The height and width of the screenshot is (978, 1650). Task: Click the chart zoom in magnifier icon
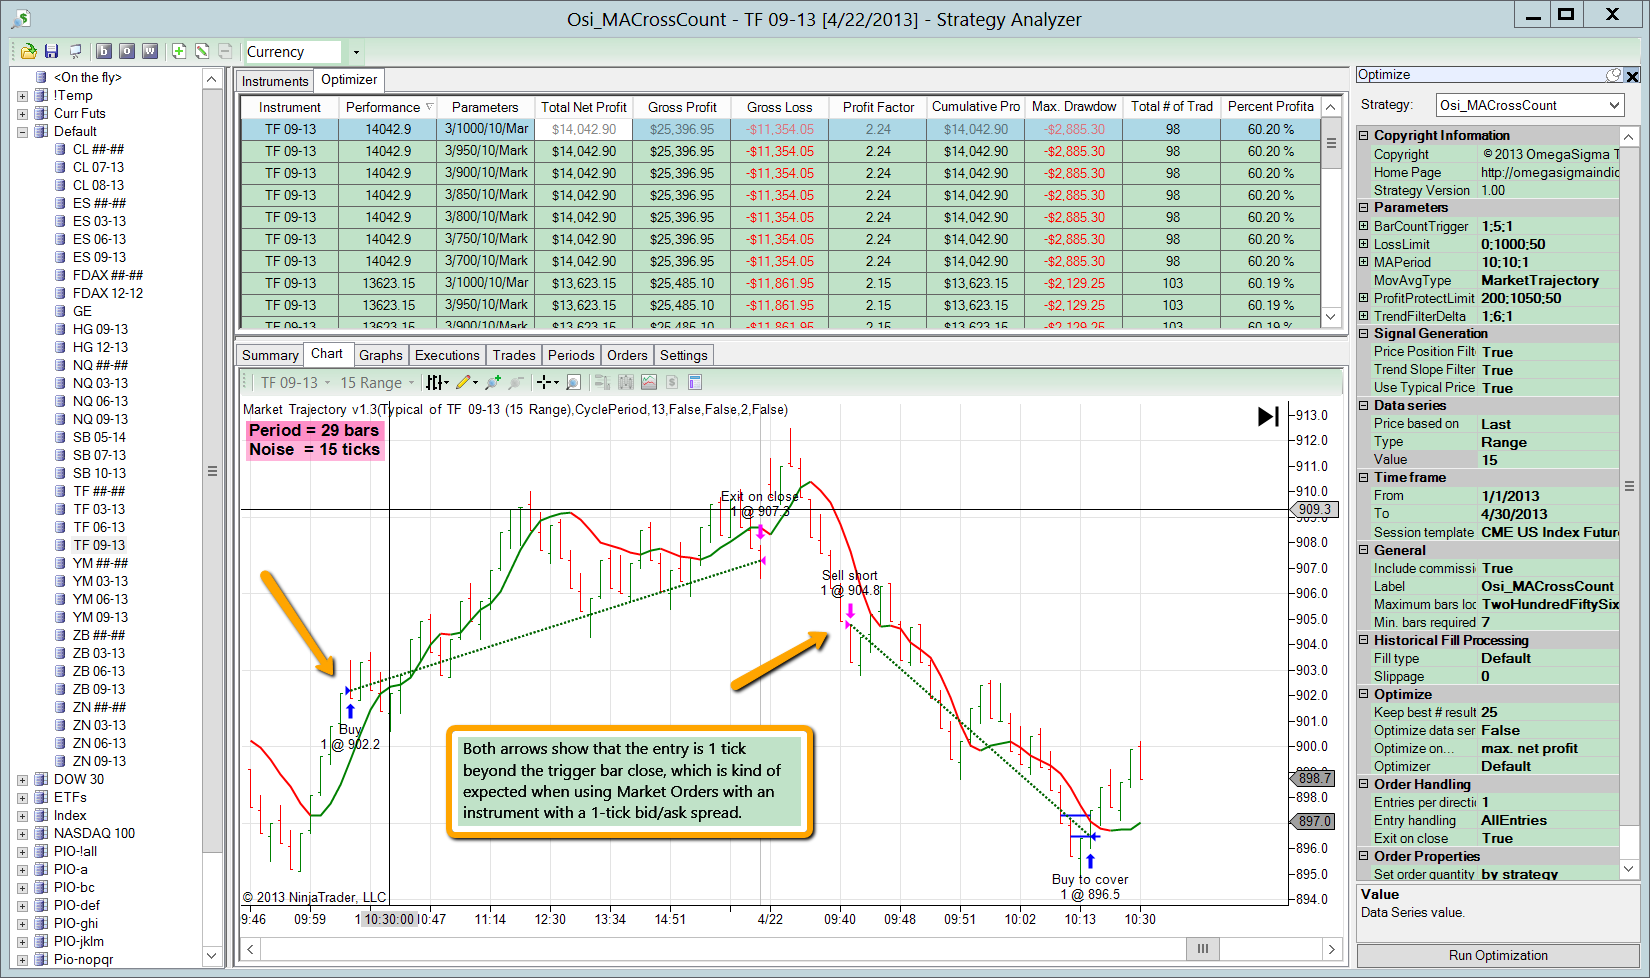(x=493, y=382)
